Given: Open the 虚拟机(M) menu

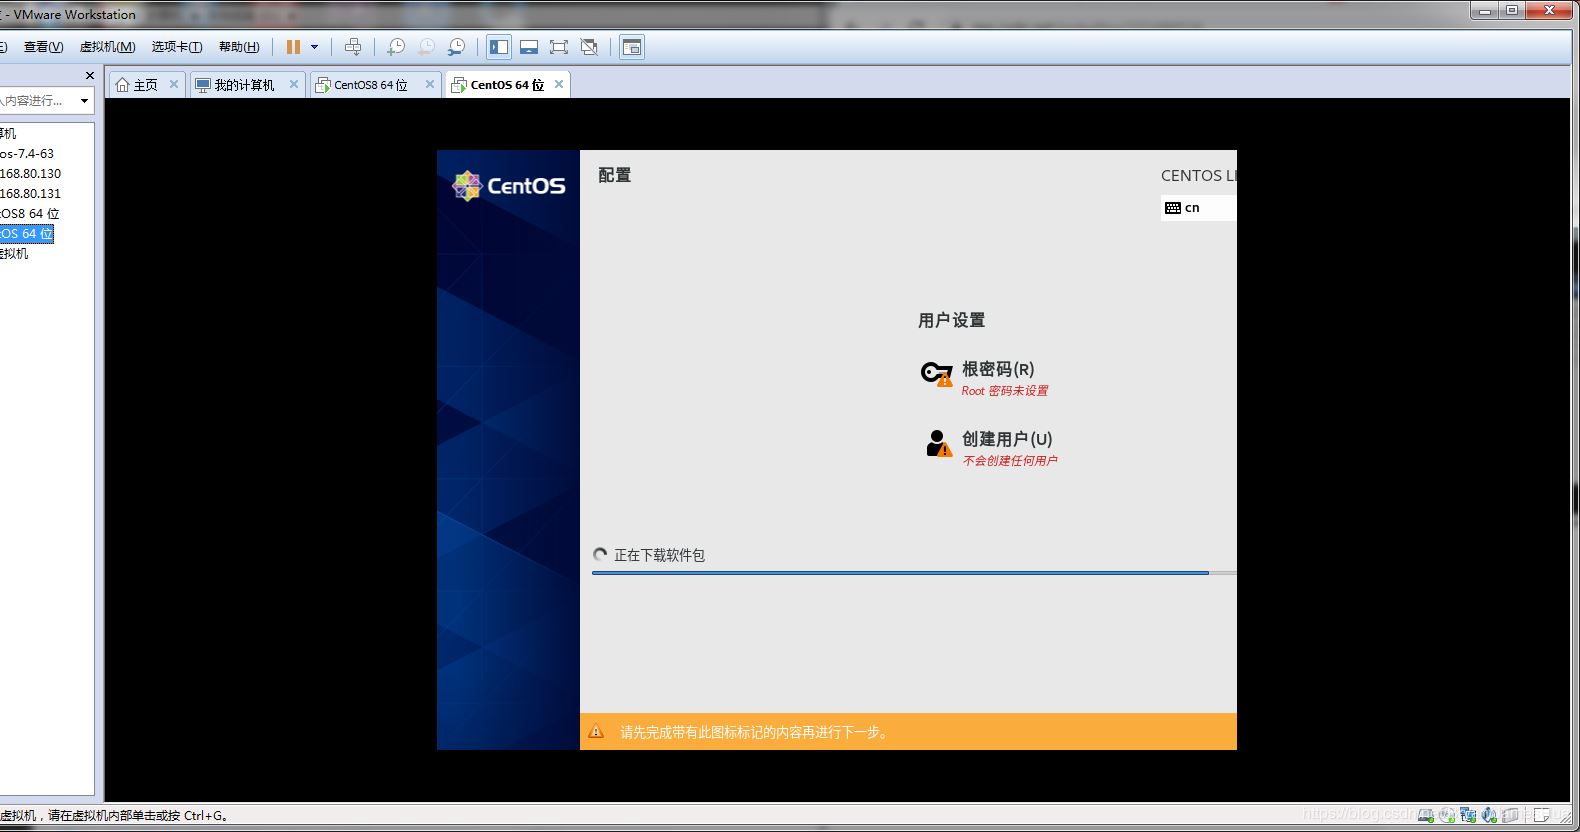Looking at the screenshot, I should (107, 47).
